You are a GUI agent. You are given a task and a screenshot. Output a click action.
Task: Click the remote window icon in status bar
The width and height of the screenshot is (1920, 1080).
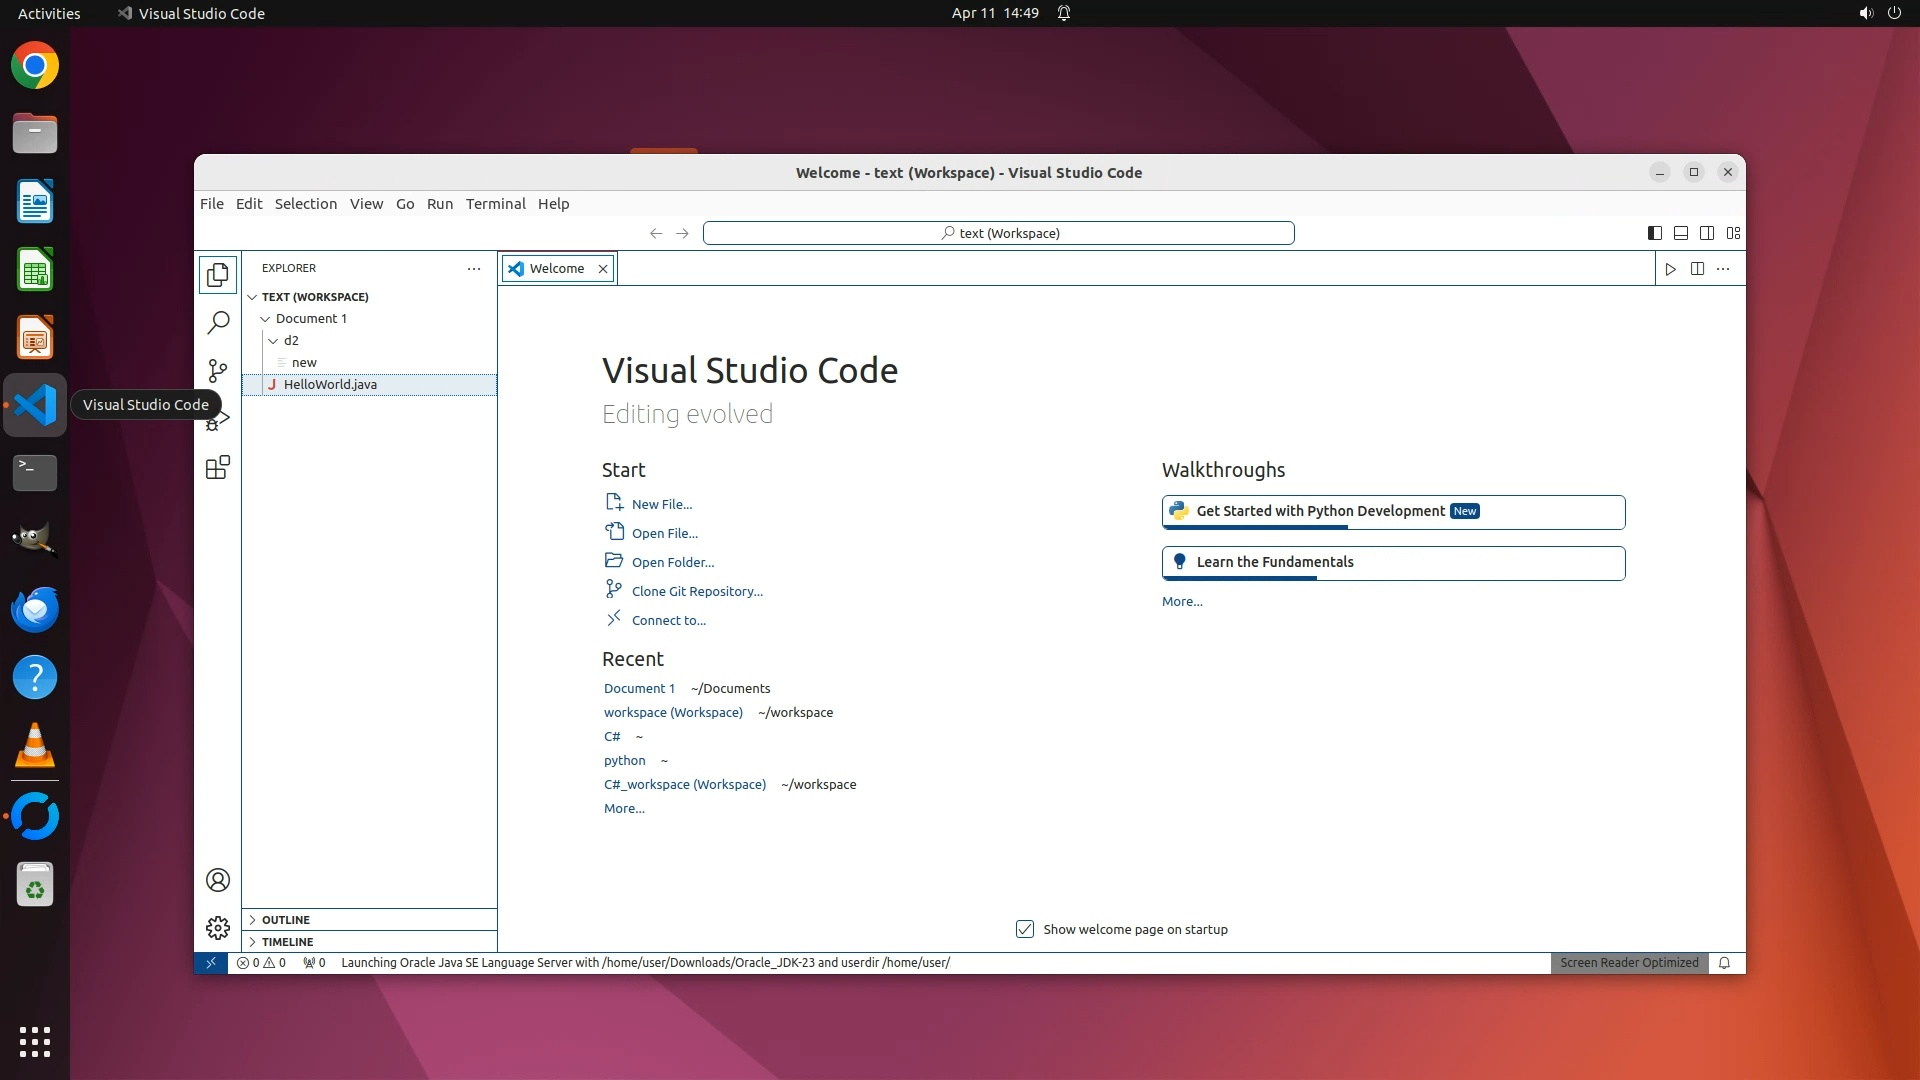(211, 963)
